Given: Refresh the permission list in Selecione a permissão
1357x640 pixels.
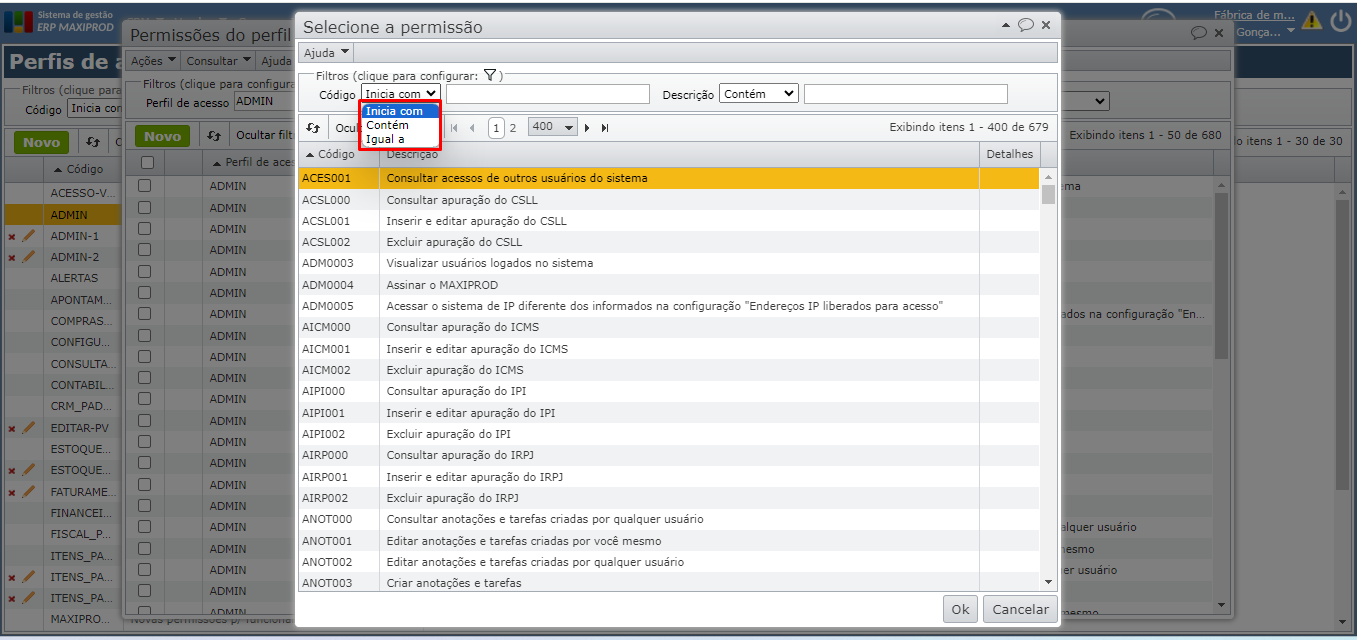Looking at the screenshot, I should coord(313,128).
